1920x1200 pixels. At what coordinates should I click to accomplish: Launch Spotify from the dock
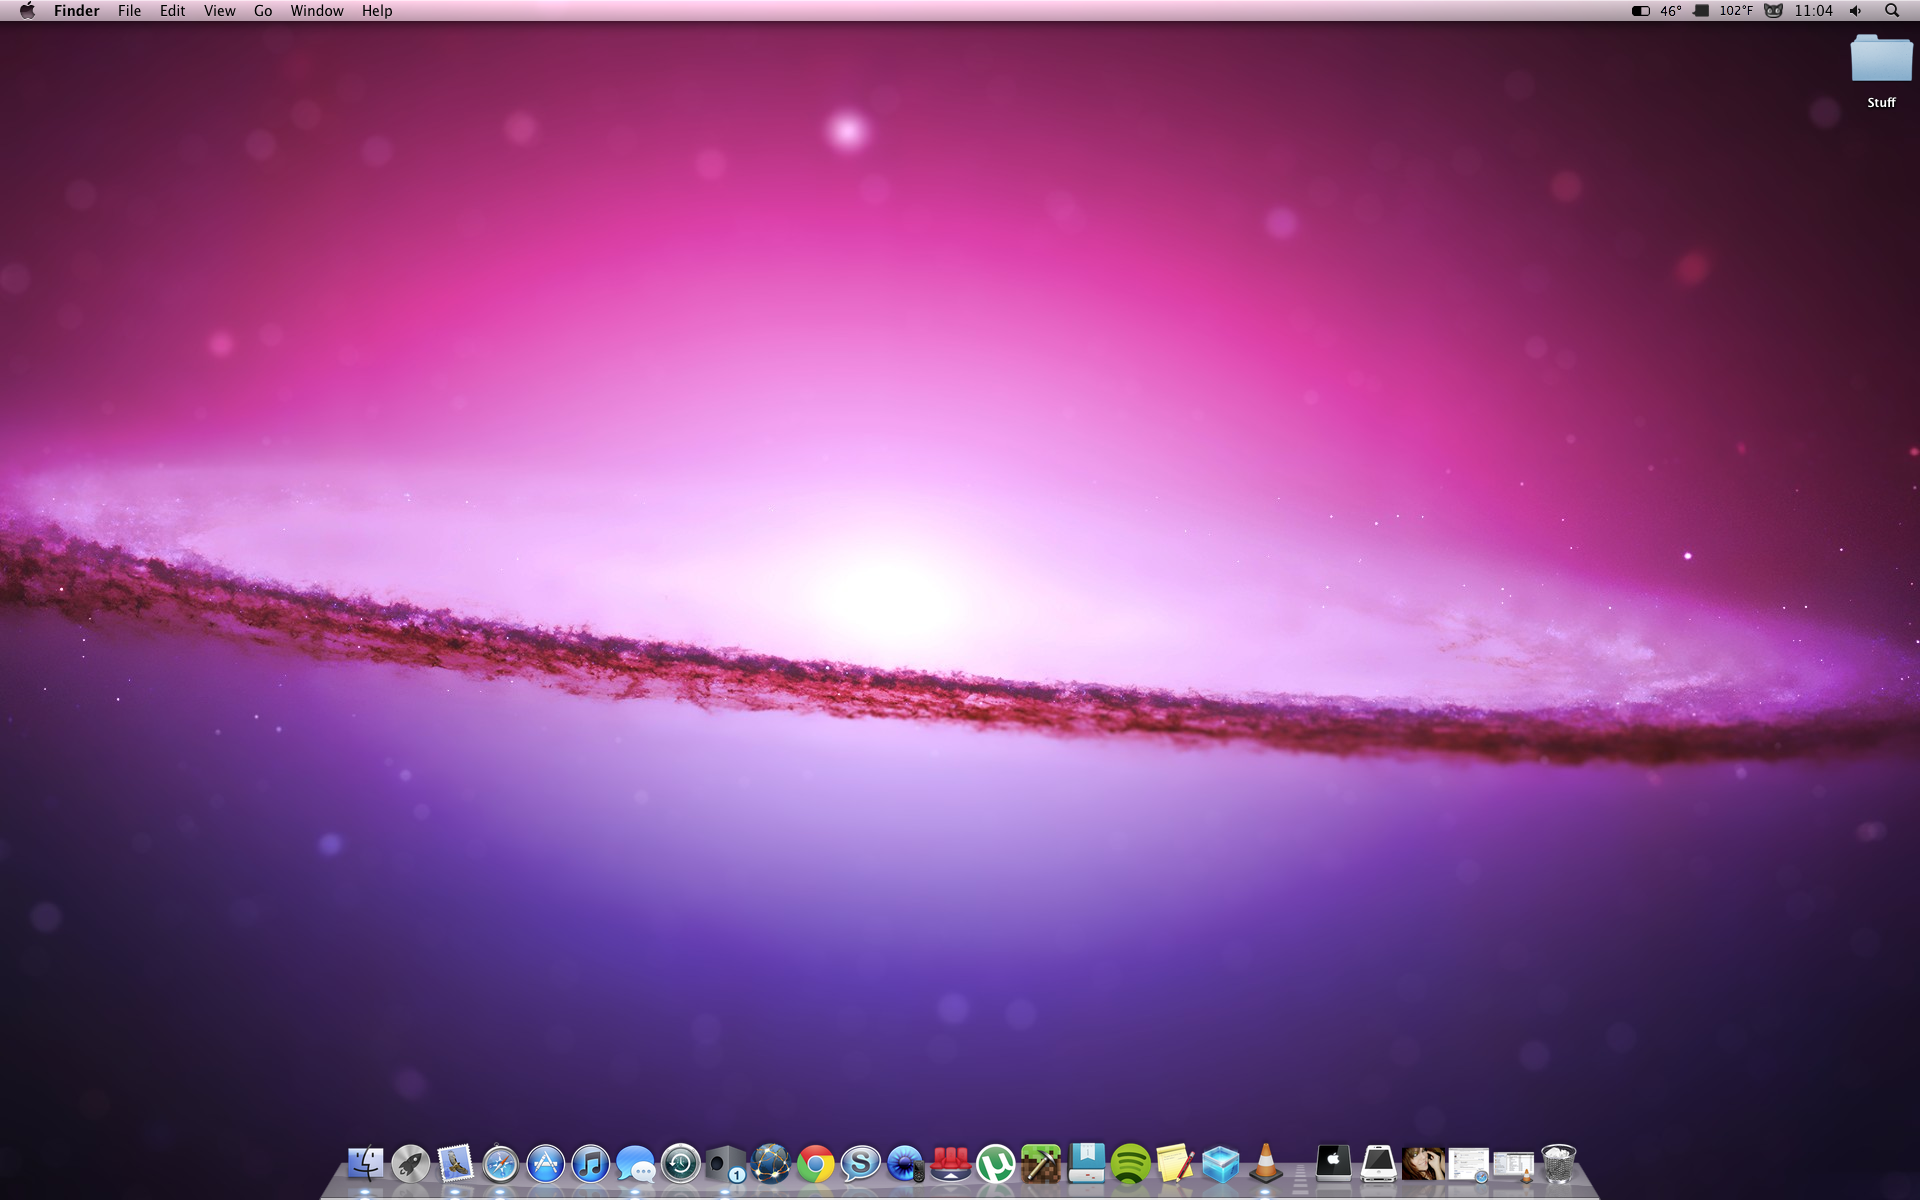1131,1164
